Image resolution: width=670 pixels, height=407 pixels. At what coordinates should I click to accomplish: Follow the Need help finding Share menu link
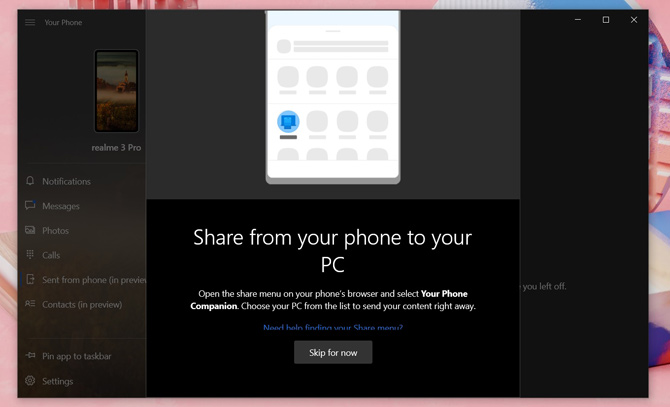click(x=333, y=328)
